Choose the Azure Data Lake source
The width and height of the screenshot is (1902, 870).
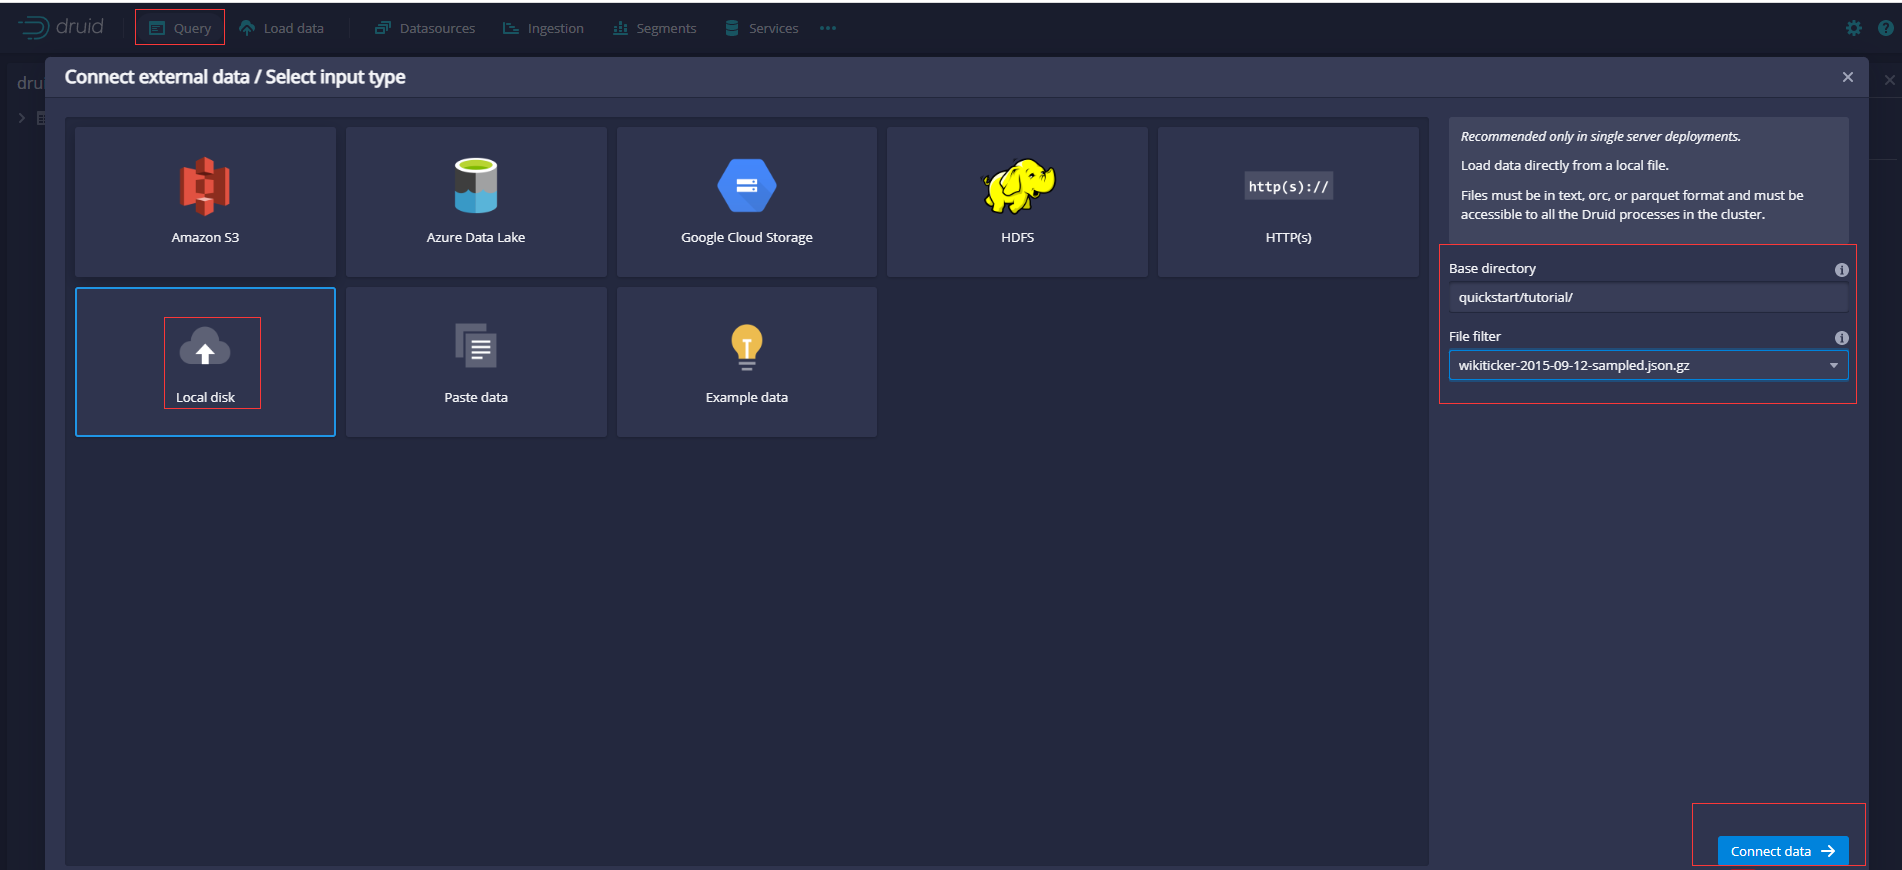pyautogui.click(x=476, y=202)
